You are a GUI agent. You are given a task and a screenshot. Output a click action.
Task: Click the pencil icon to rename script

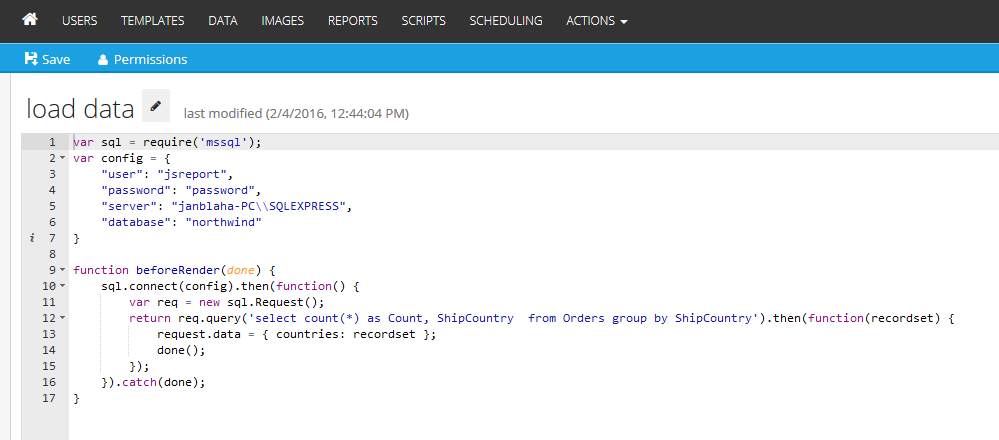point(155,106)
